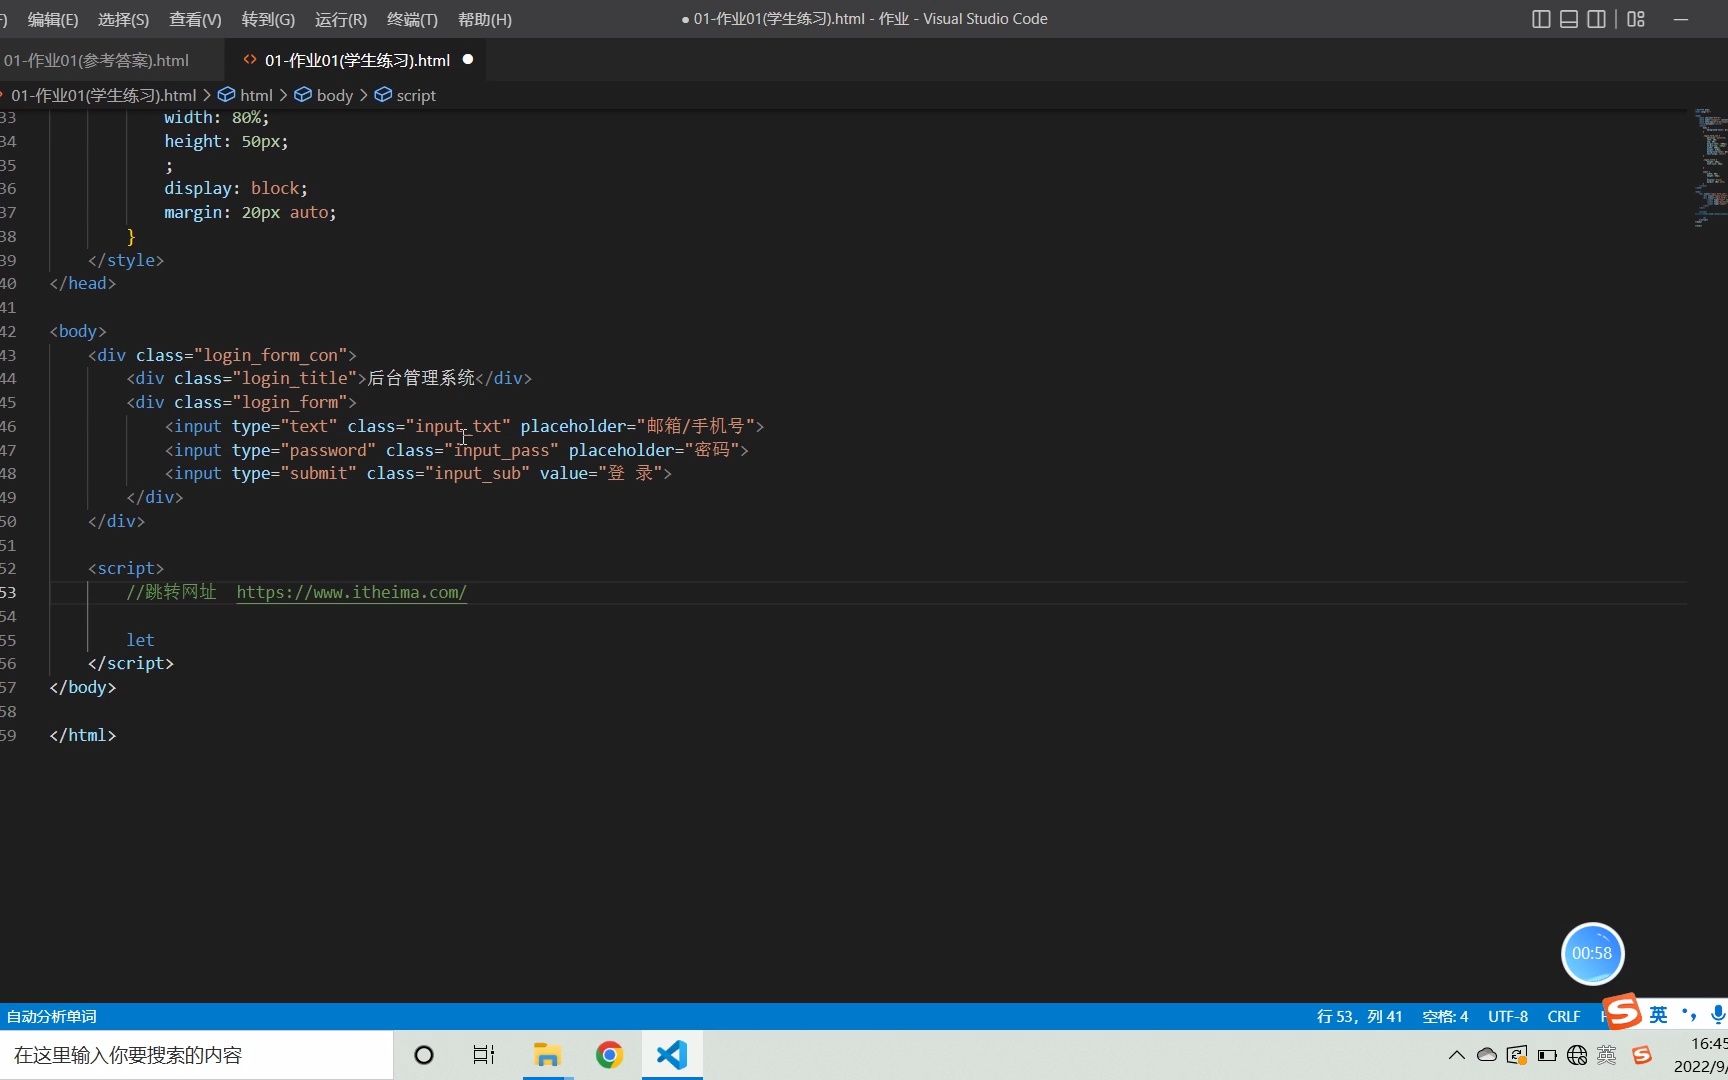
Task: Click the closing </script> tag
Action: coord(131,663)
